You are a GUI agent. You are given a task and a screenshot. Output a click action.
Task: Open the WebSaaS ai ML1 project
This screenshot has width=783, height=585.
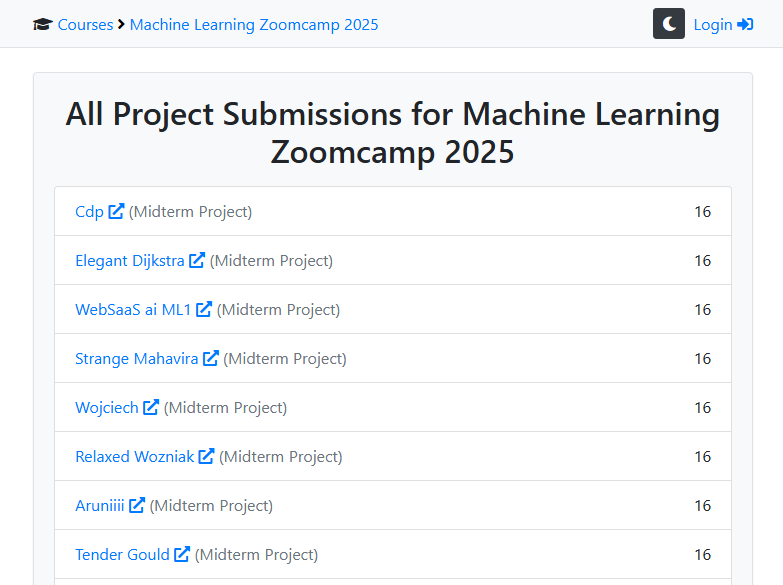pyautogui.click(x=133, y=310)
